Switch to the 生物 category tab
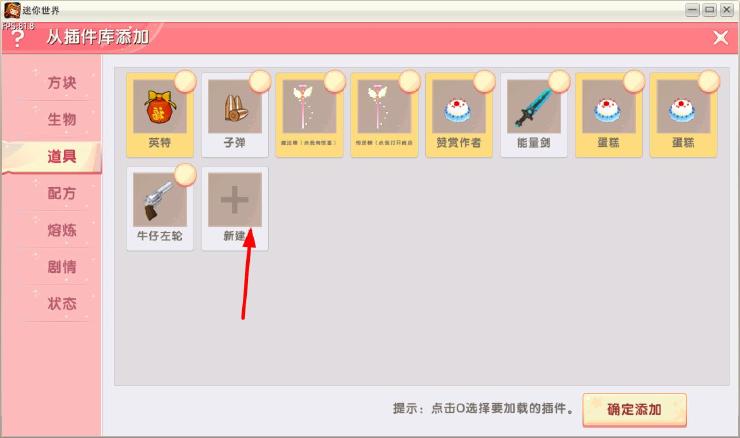740x438 pixels. (x=62, y=119)
